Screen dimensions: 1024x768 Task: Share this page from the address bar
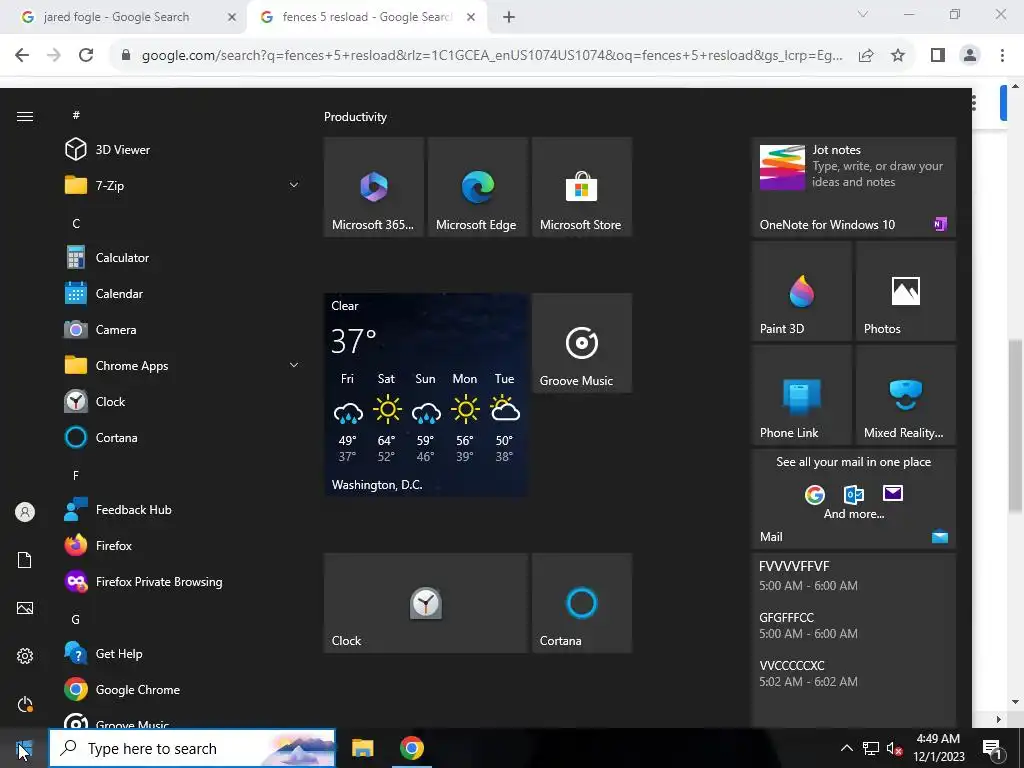pos(866,56)
